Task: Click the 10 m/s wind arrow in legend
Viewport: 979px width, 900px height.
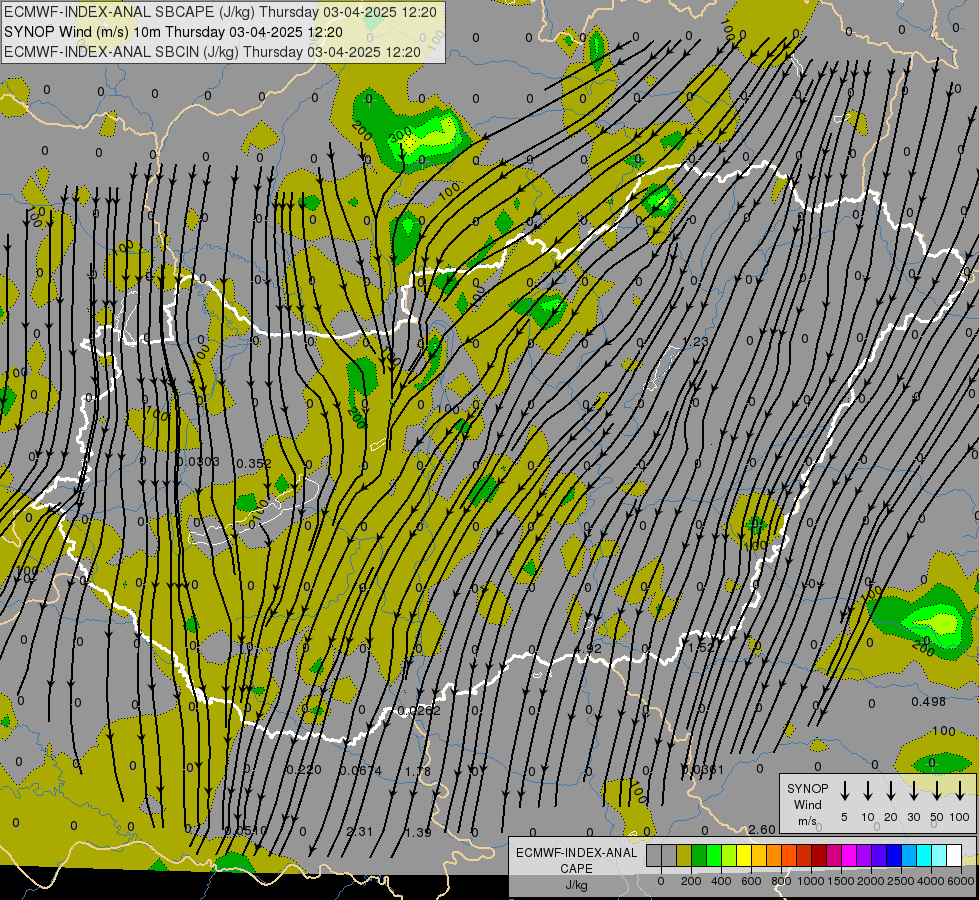Action: tap(868, 791)
